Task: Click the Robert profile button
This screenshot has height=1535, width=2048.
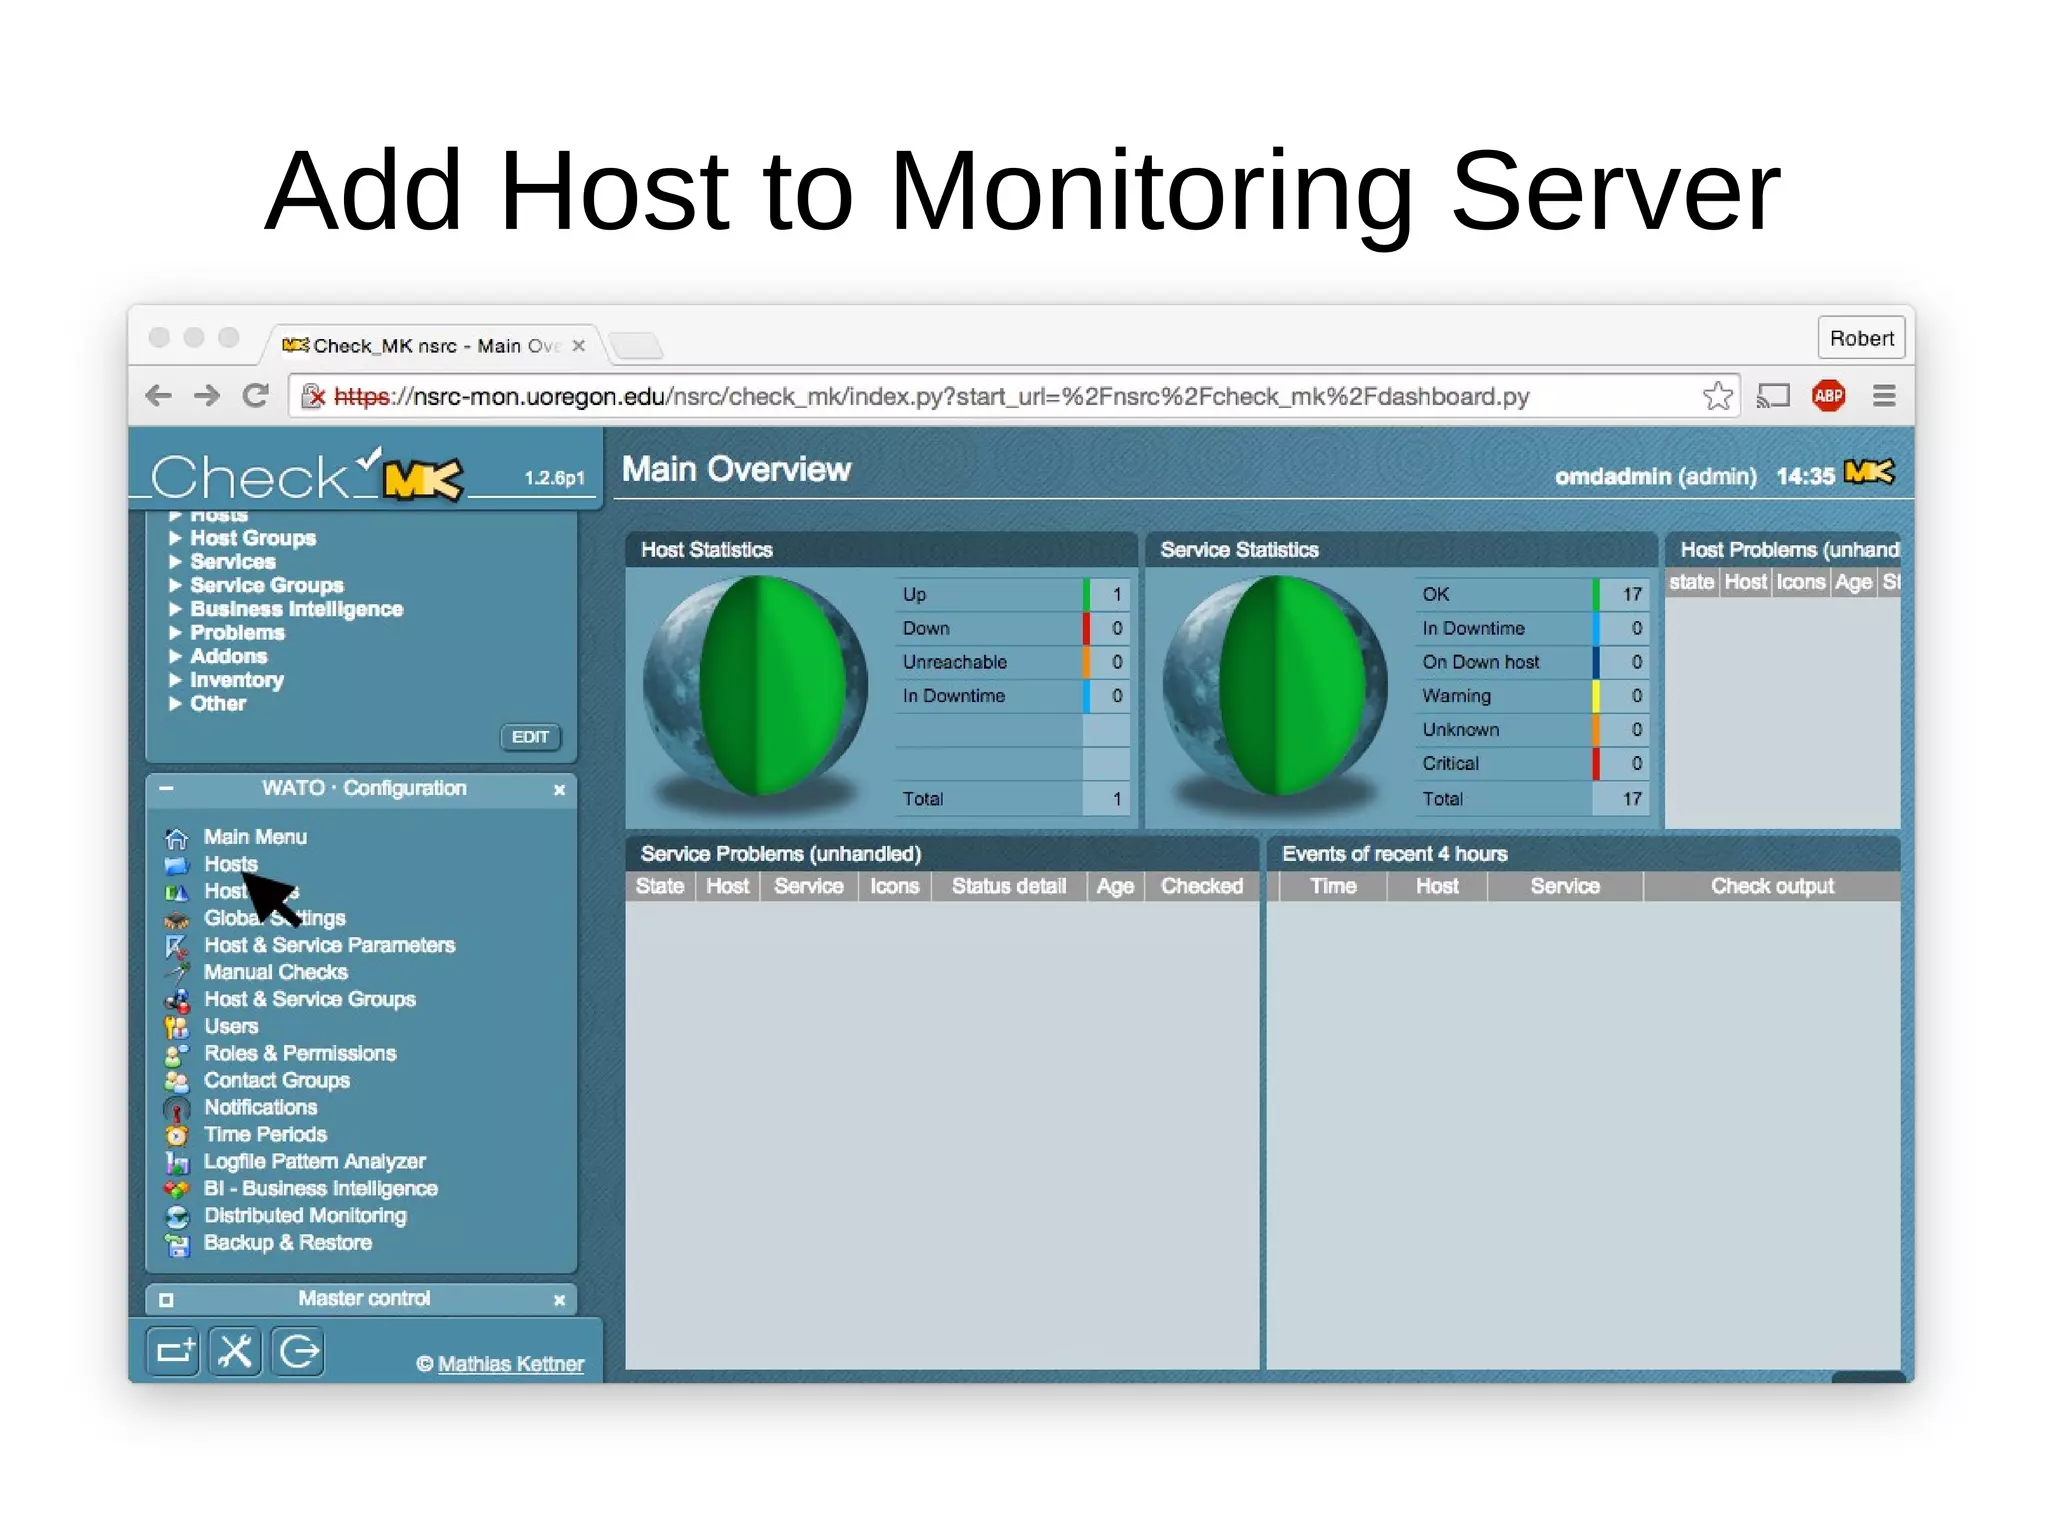Action: coord(1861,338)
